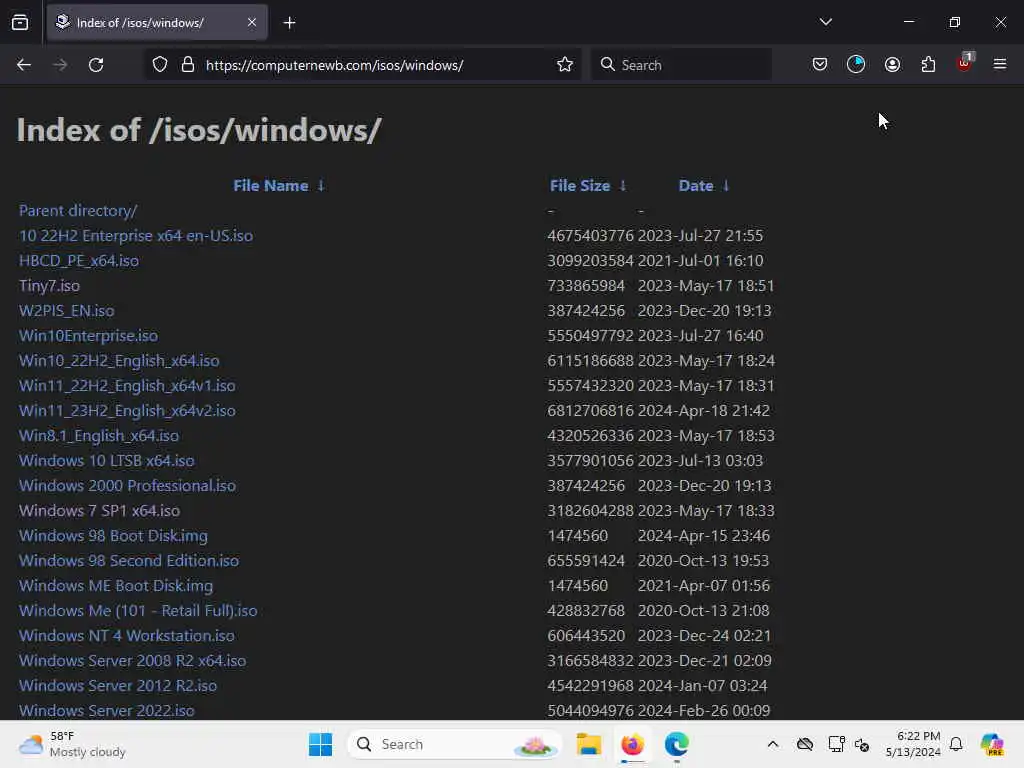
Task: Open Windows Server 2012 R2.iso link
Action: [x=118, y=686]
